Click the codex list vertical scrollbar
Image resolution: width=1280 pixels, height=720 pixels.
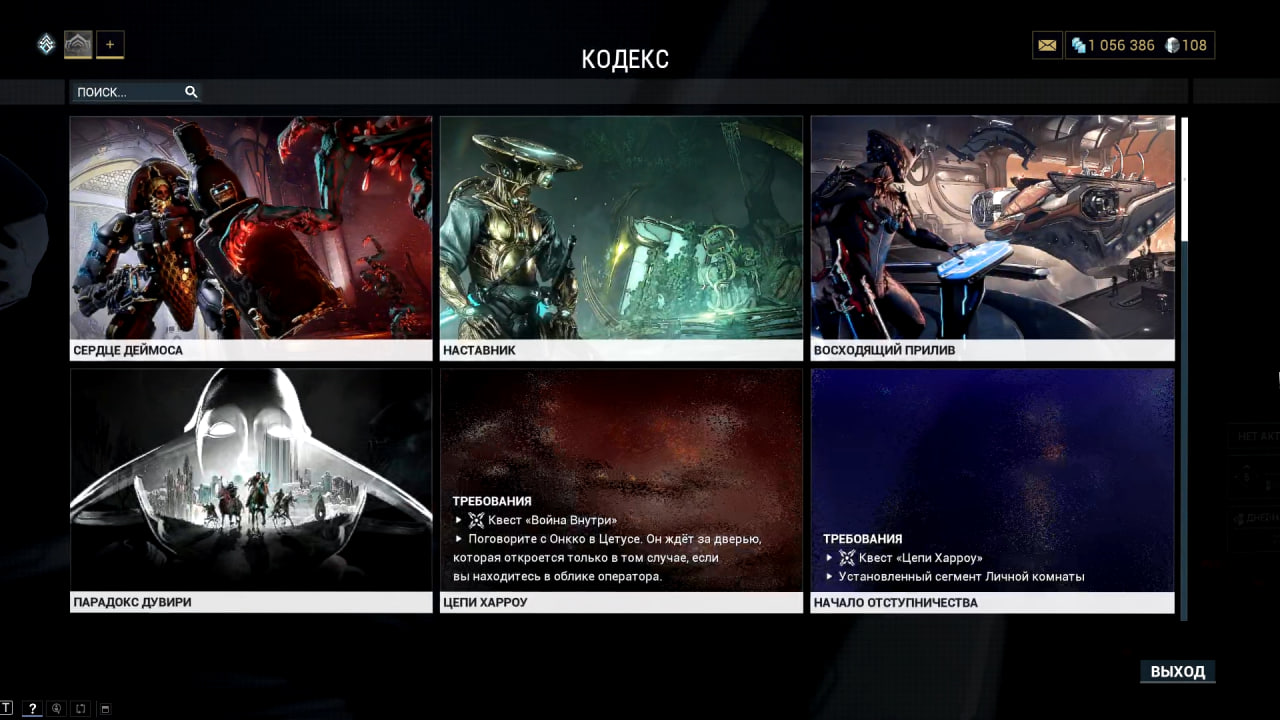coord(1185,368)
